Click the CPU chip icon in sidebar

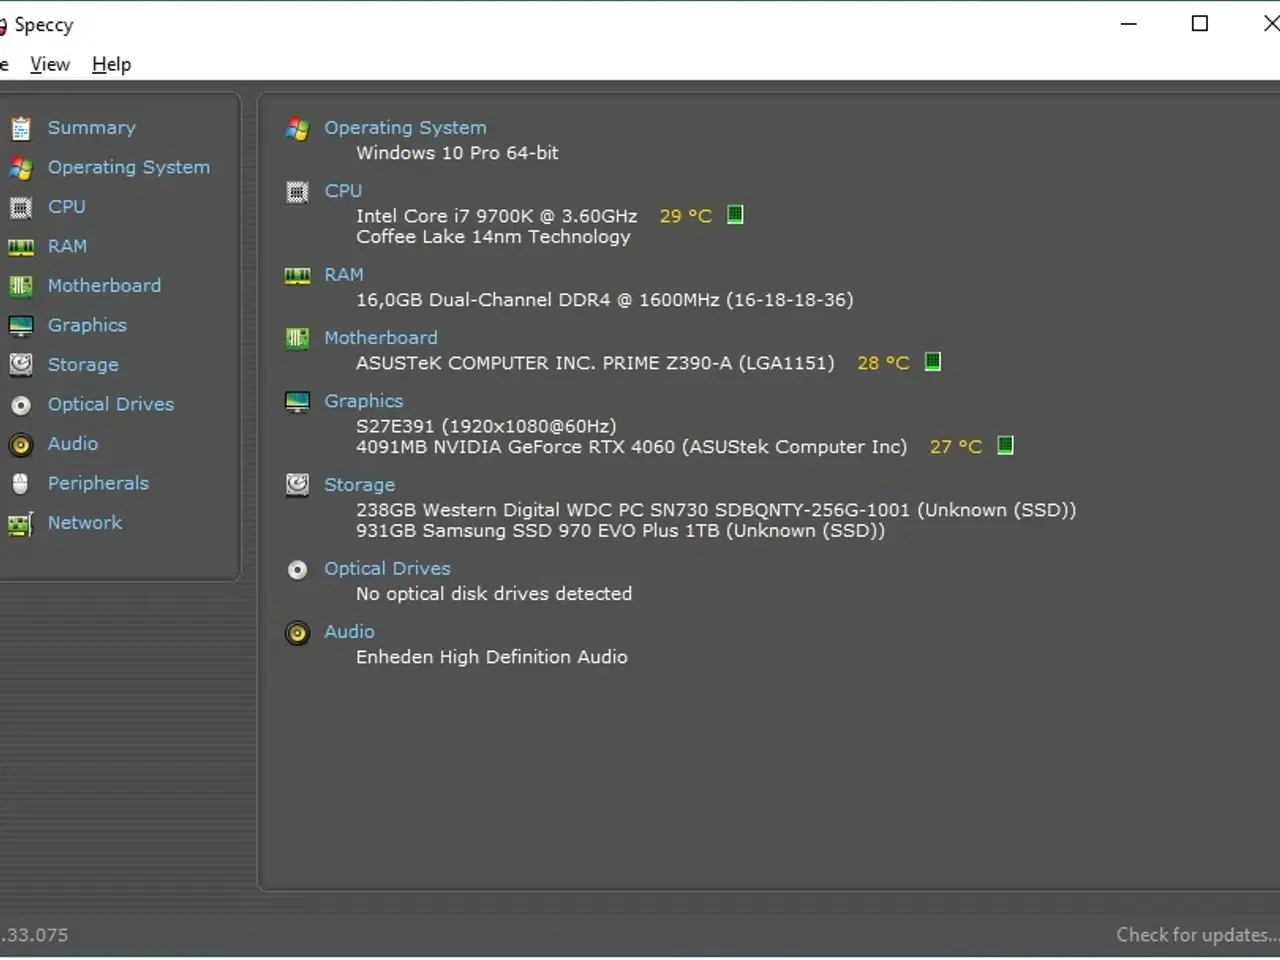coord(20,207)
